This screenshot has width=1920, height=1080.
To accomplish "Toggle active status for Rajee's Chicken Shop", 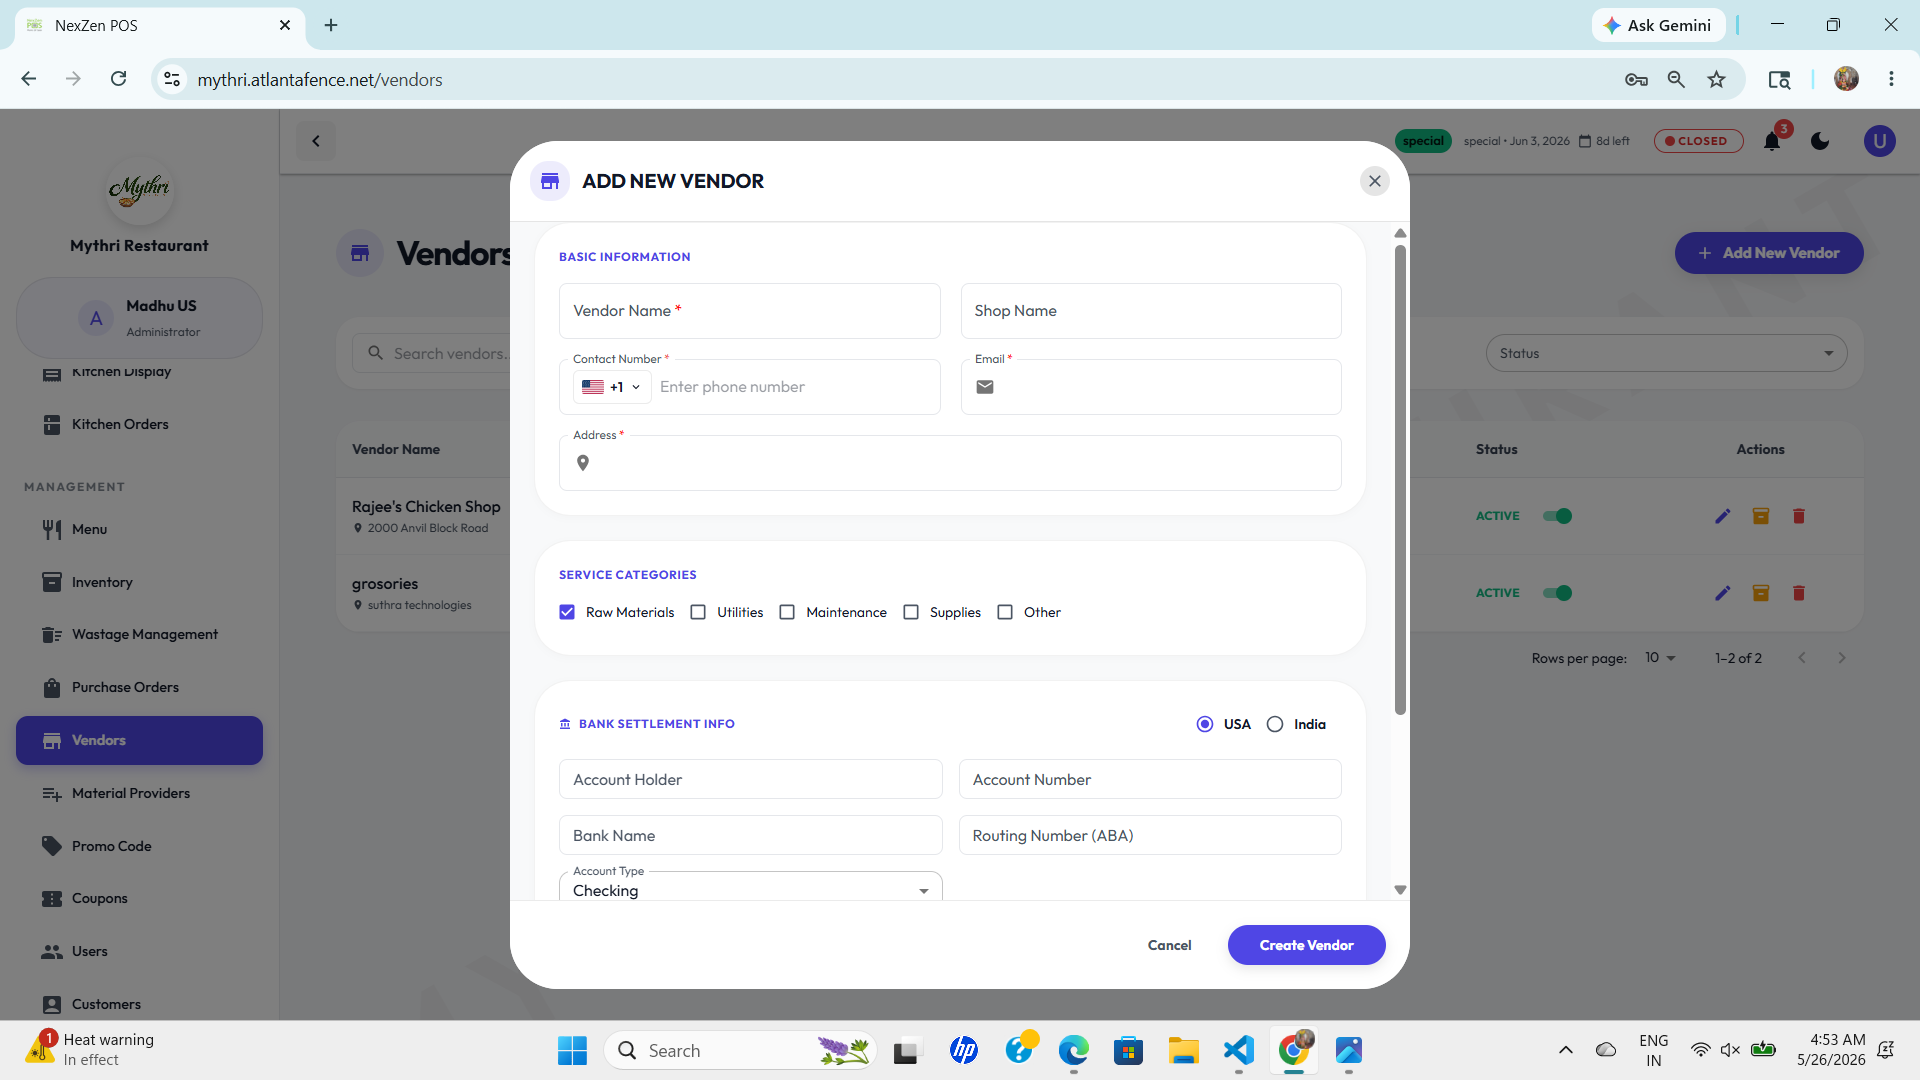I will [1557, 516].
